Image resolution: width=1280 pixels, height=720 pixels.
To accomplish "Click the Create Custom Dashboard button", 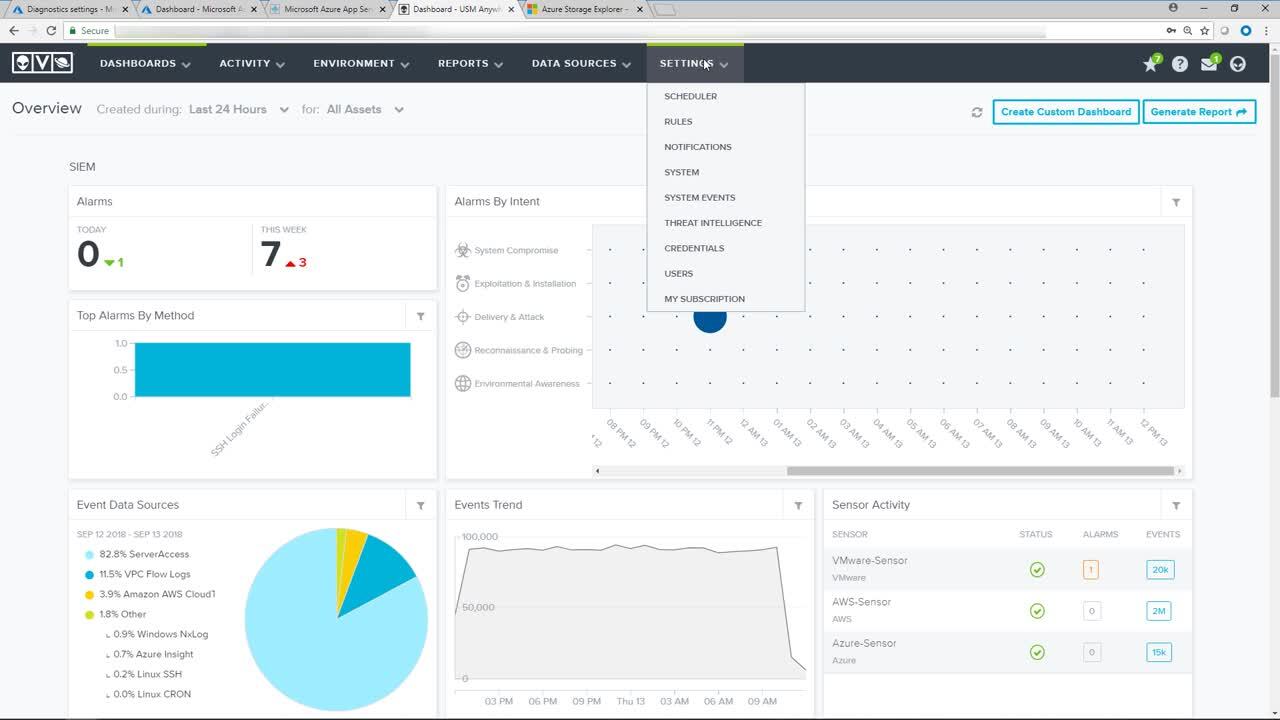I will 1066,112.
